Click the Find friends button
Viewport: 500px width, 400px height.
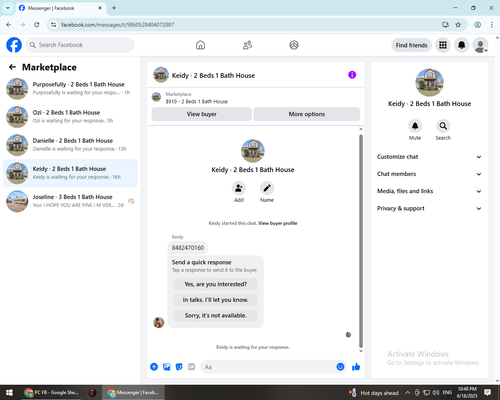(x=411, y=45)
